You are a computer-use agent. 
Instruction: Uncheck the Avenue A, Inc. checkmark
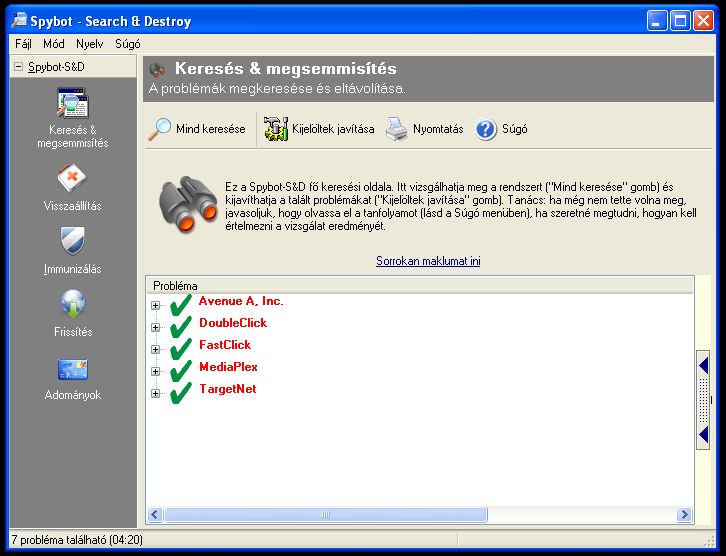pyautogui.click(x=181, y=305)
